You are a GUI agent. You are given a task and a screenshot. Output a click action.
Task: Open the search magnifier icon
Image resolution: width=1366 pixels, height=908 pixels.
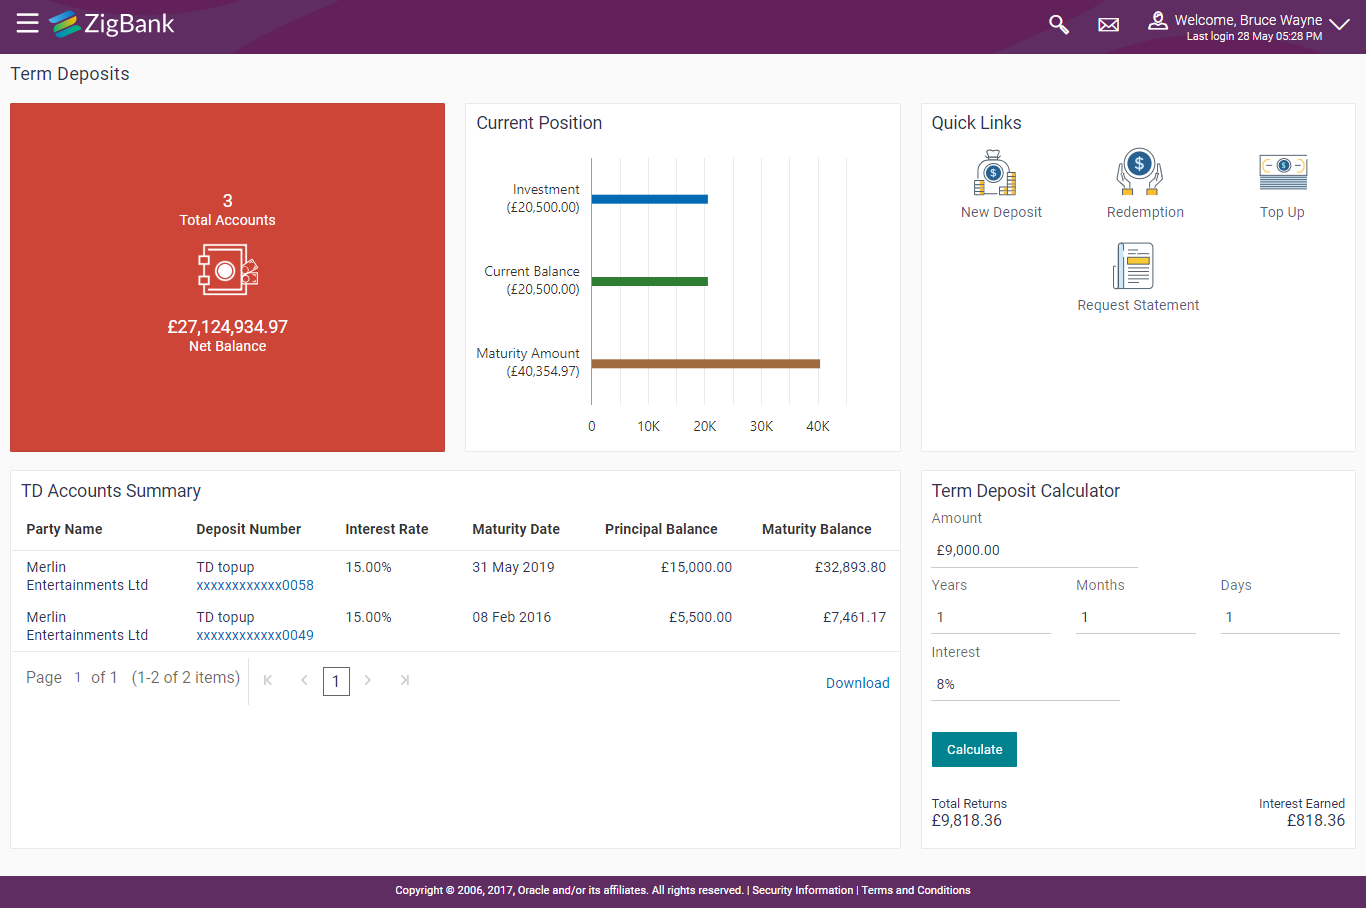click(x=1058, y=24)
